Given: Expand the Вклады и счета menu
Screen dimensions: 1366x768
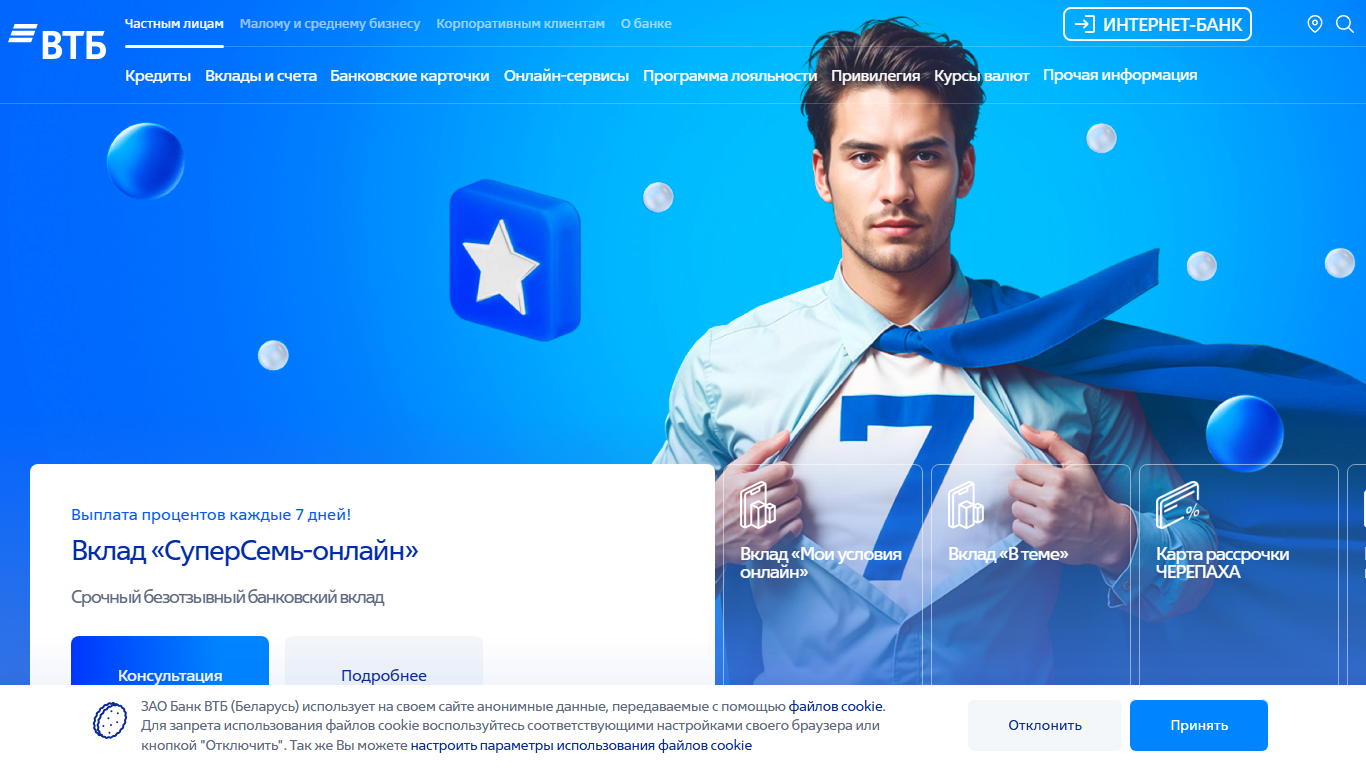Looking at the screenshot, I should click(261, 75).
